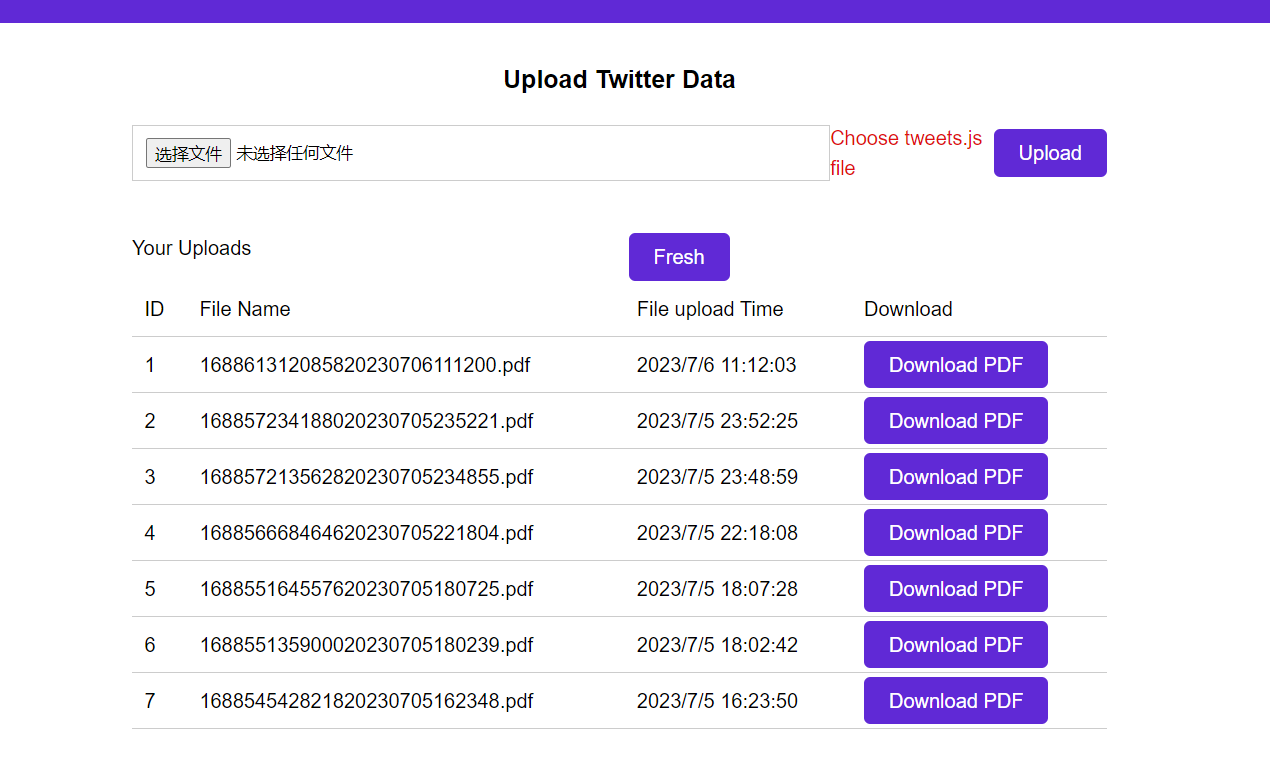Download PDF for upload ID 2

tap(956, 421)
